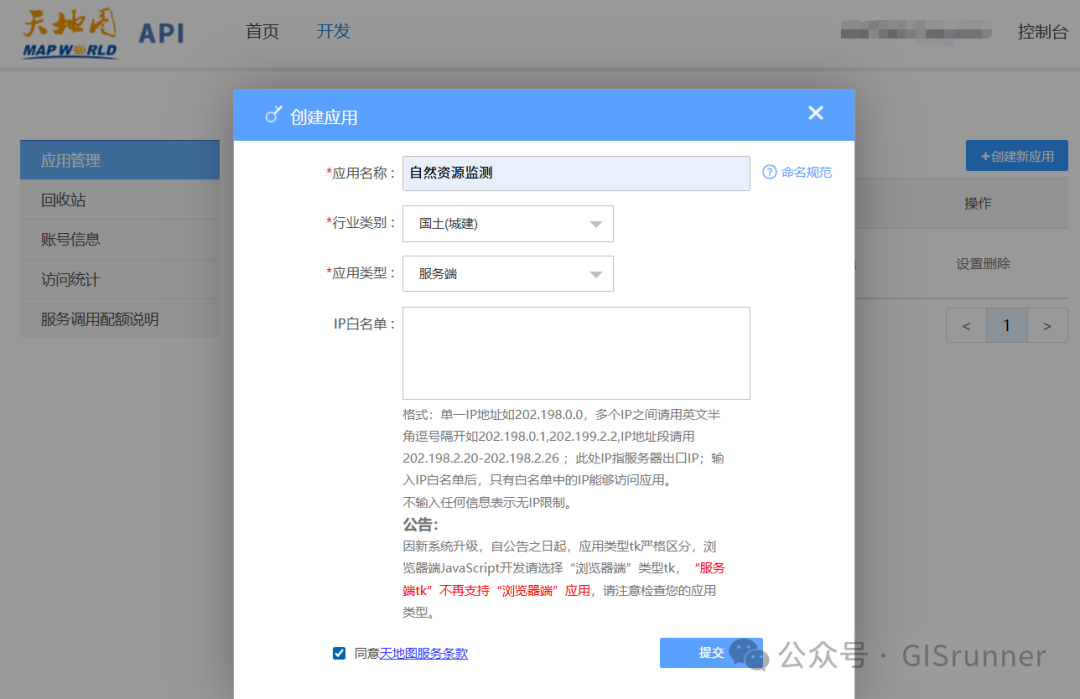Screen dimensions: 1080x699
Task: Select page 1 in pagination
Action: (x=1006, y=326)
